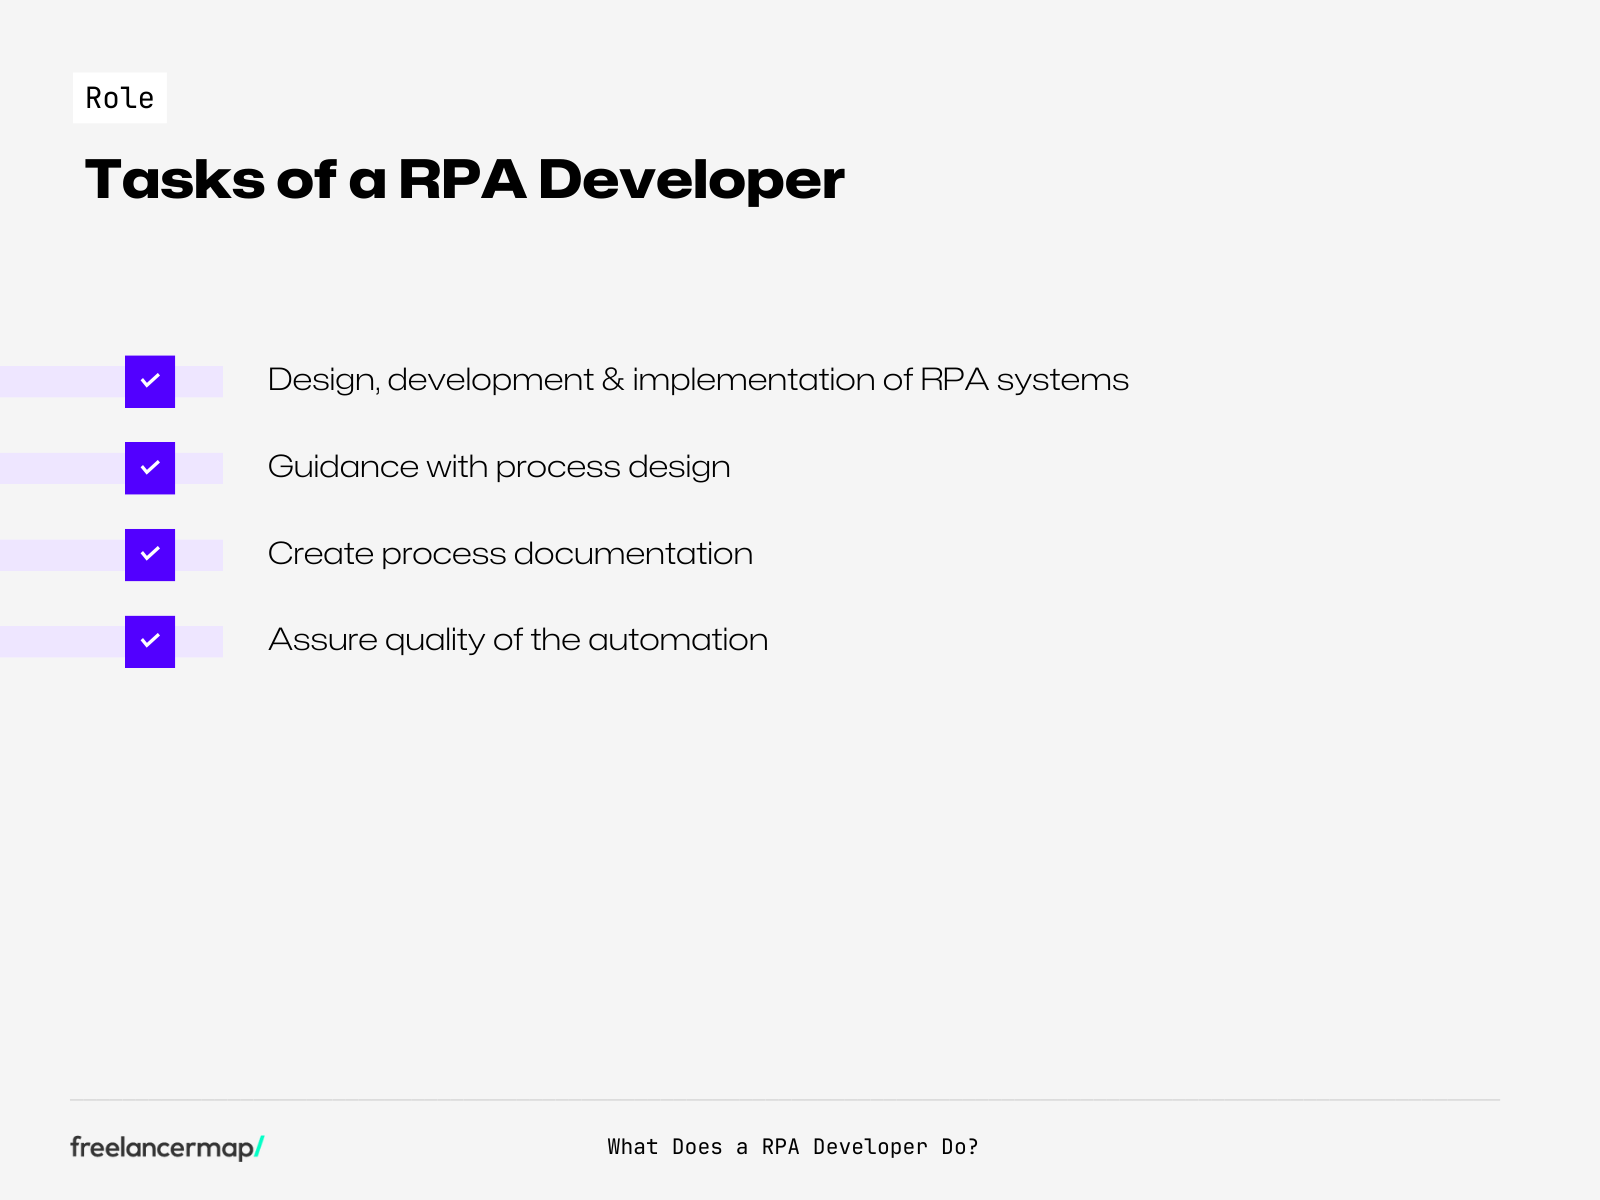Click the checkmark beside Create process documentation
1600x1200 pixels.
149,554
